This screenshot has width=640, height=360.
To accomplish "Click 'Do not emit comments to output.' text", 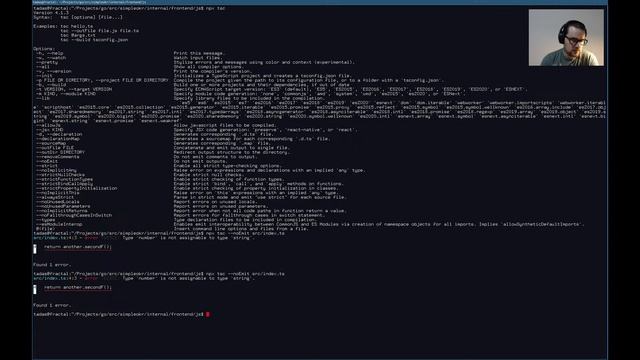I will [x=215, y=157].
